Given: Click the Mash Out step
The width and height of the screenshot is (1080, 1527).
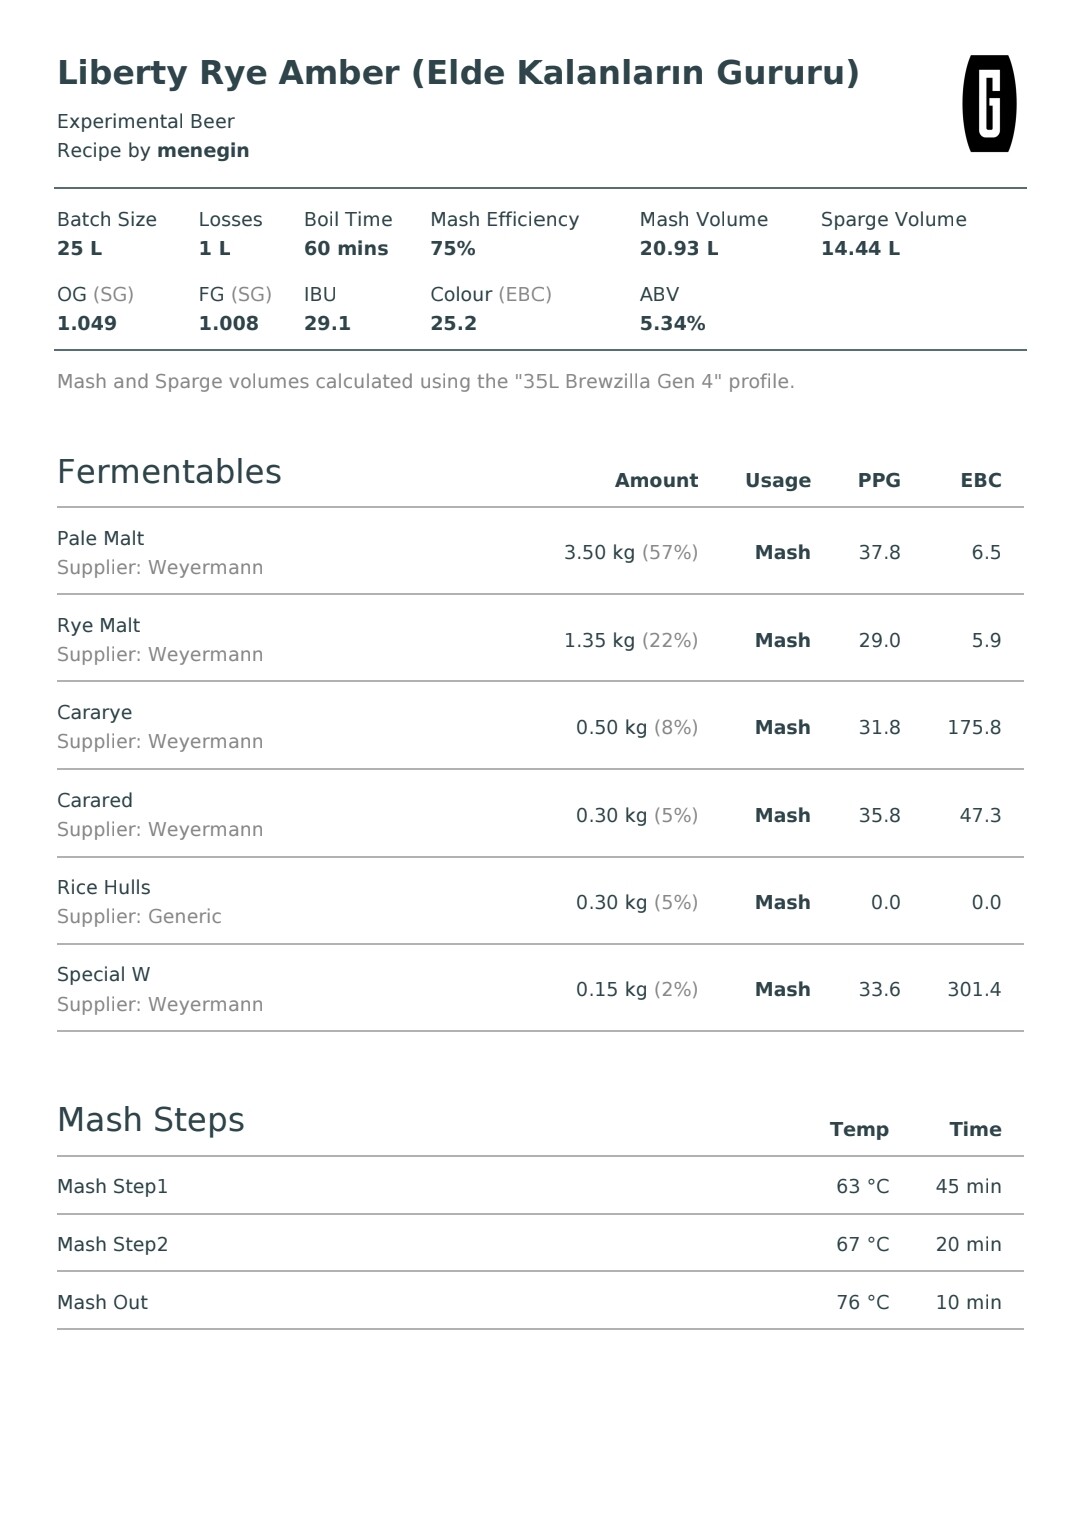Looking at the screenshot, I should point(540,1302).
